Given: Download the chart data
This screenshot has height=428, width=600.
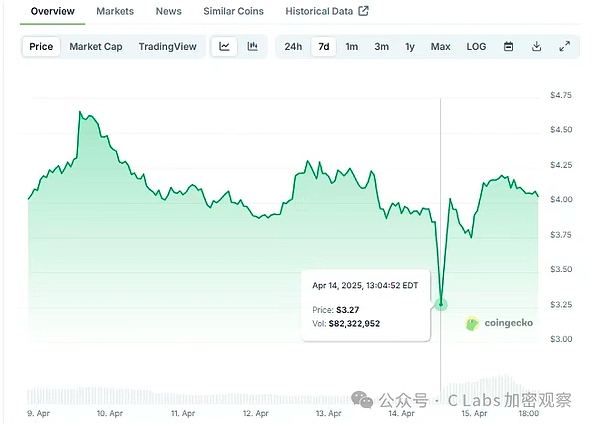Looking at the screenshot, I should click(536, 46).
